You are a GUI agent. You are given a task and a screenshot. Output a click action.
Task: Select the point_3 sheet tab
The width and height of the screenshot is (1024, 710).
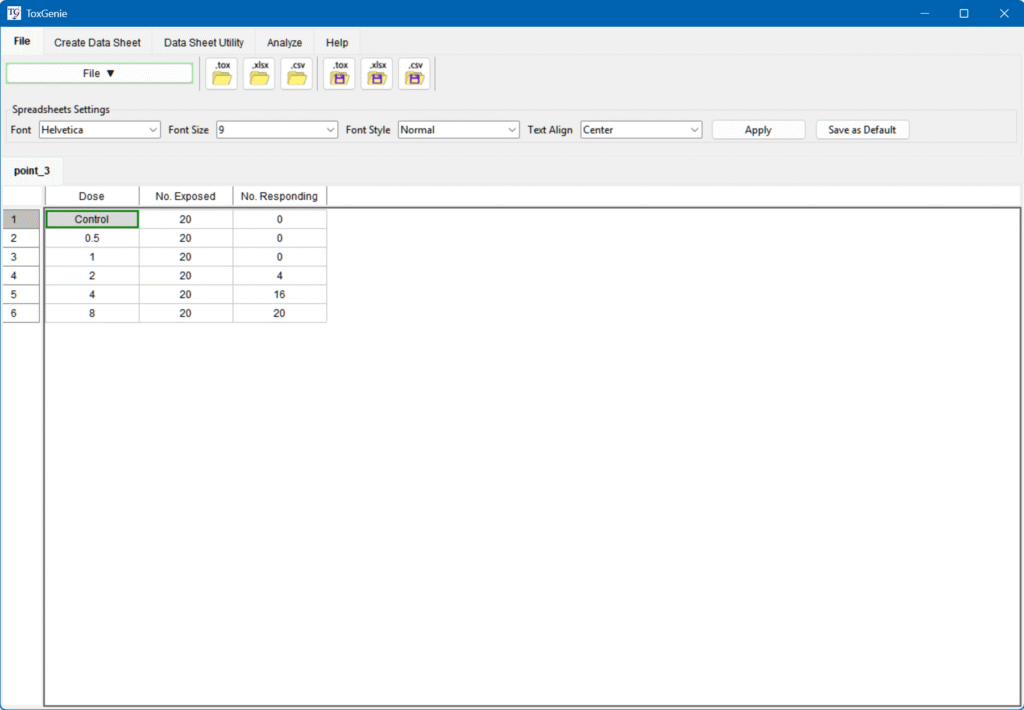(32, 171)
